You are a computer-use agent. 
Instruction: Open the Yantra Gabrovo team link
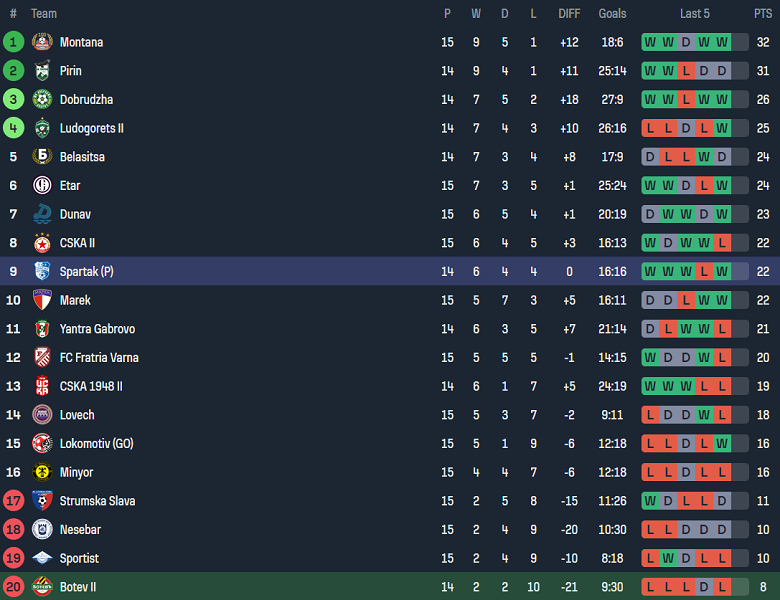(x=97, y=329)
